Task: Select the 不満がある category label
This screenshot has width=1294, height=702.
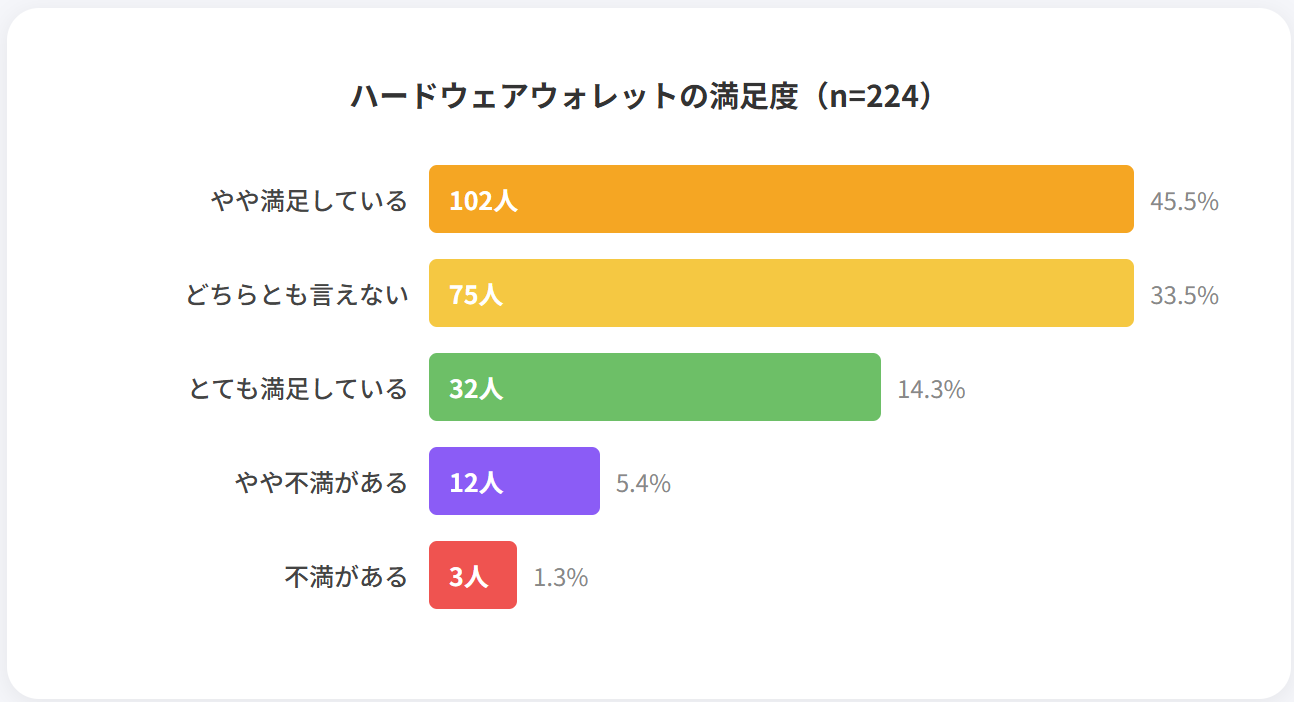Action: pos(346,577)
